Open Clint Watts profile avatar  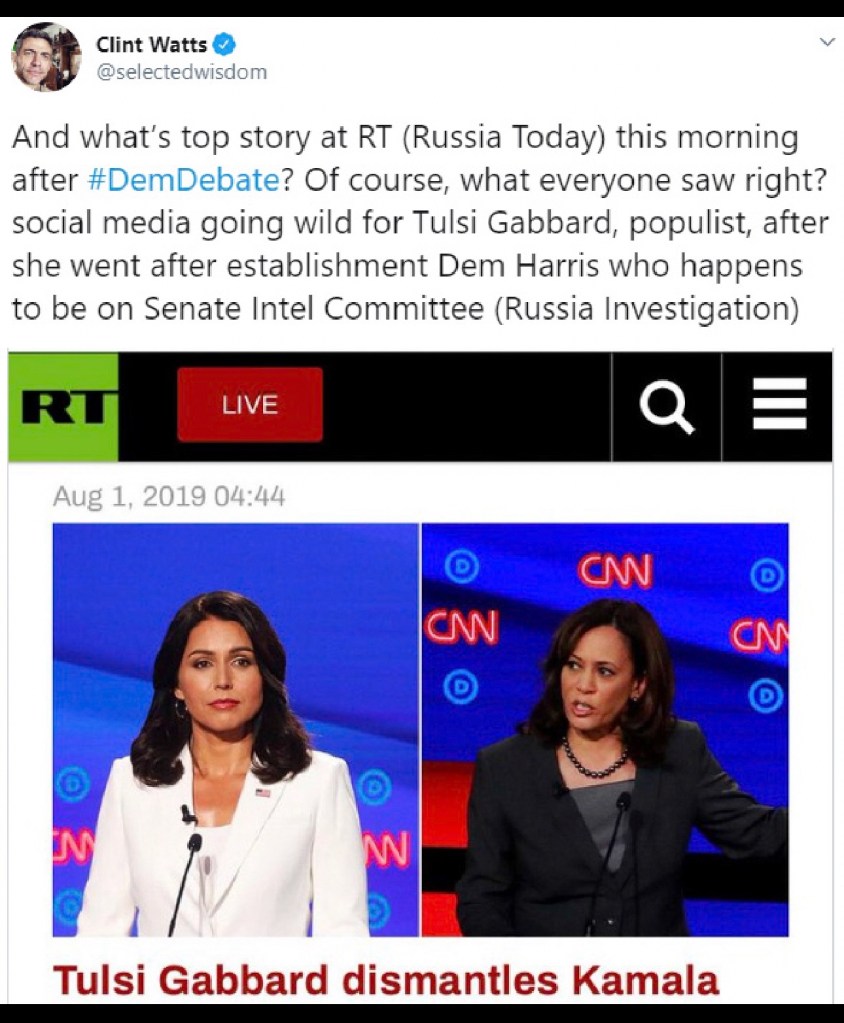click(46, 57)
